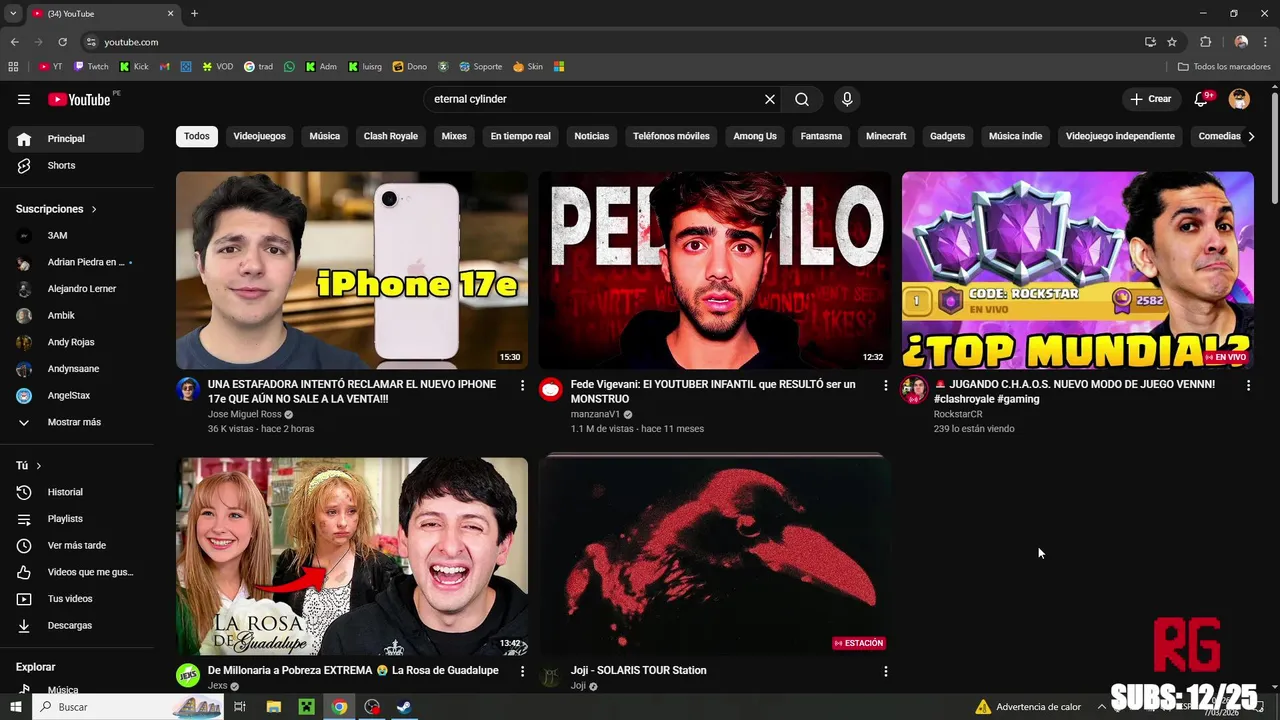1280x720 pixels.
Task: Open manzanaV1 channel link
Action: [595, 414]
